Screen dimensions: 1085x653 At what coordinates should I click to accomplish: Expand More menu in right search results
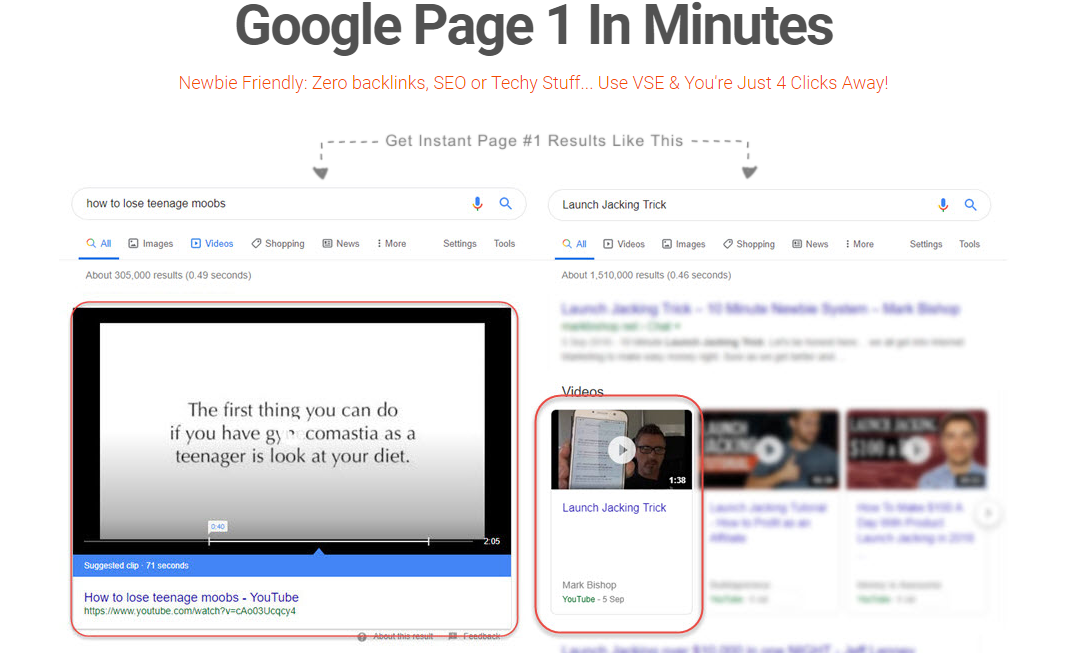click(859, 244)
